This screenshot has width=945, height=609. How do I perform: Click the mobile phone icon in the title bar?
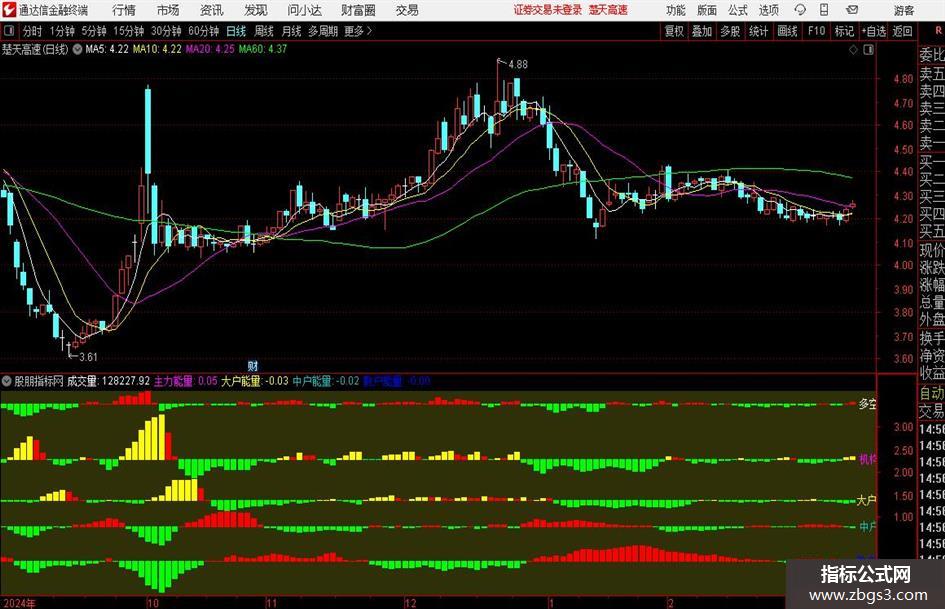824,10
